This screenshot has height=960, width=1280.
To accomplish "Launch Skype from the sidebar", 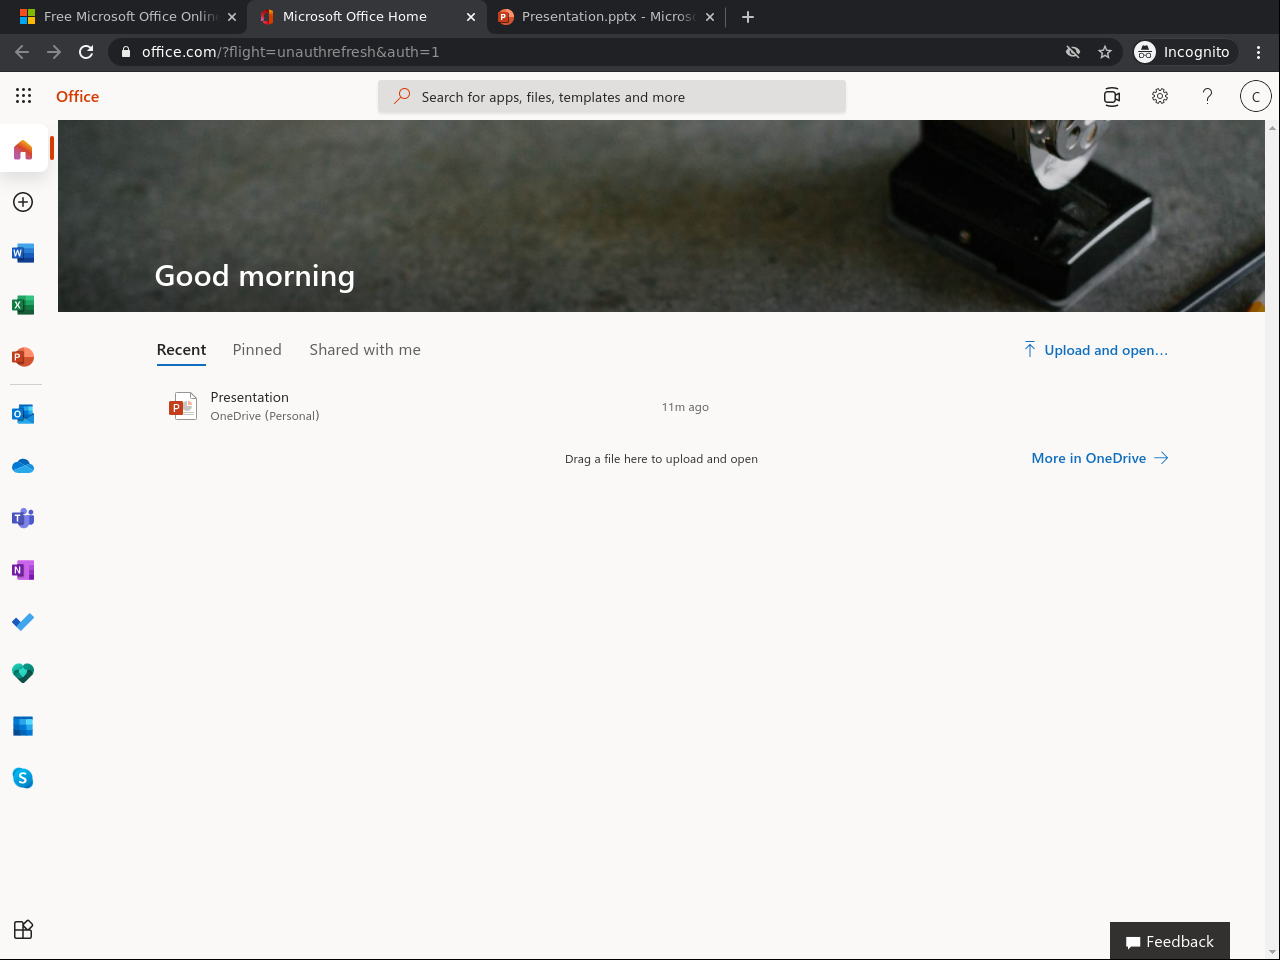I will coord(23,778).
